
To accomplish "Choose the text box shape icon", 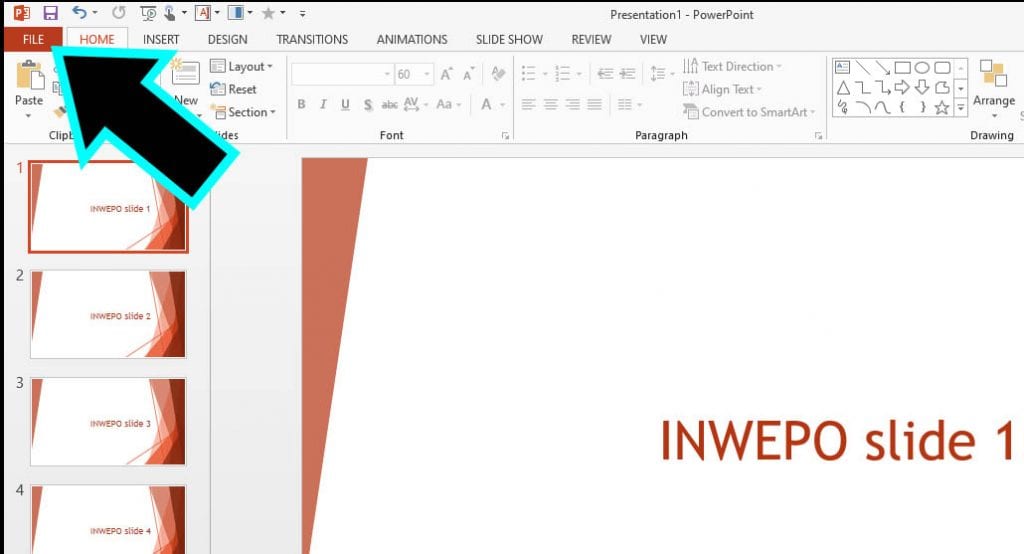I will point(842,67).
